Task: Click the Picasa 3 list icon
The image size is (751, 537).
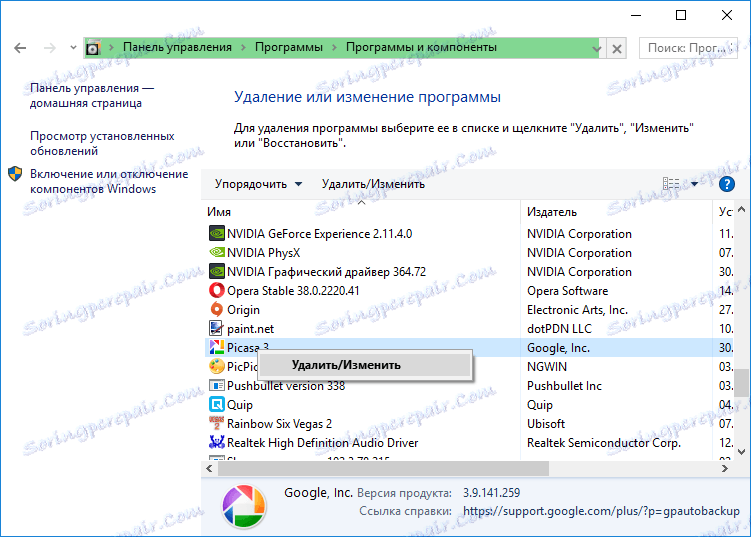Action: (x=217, y=347)
